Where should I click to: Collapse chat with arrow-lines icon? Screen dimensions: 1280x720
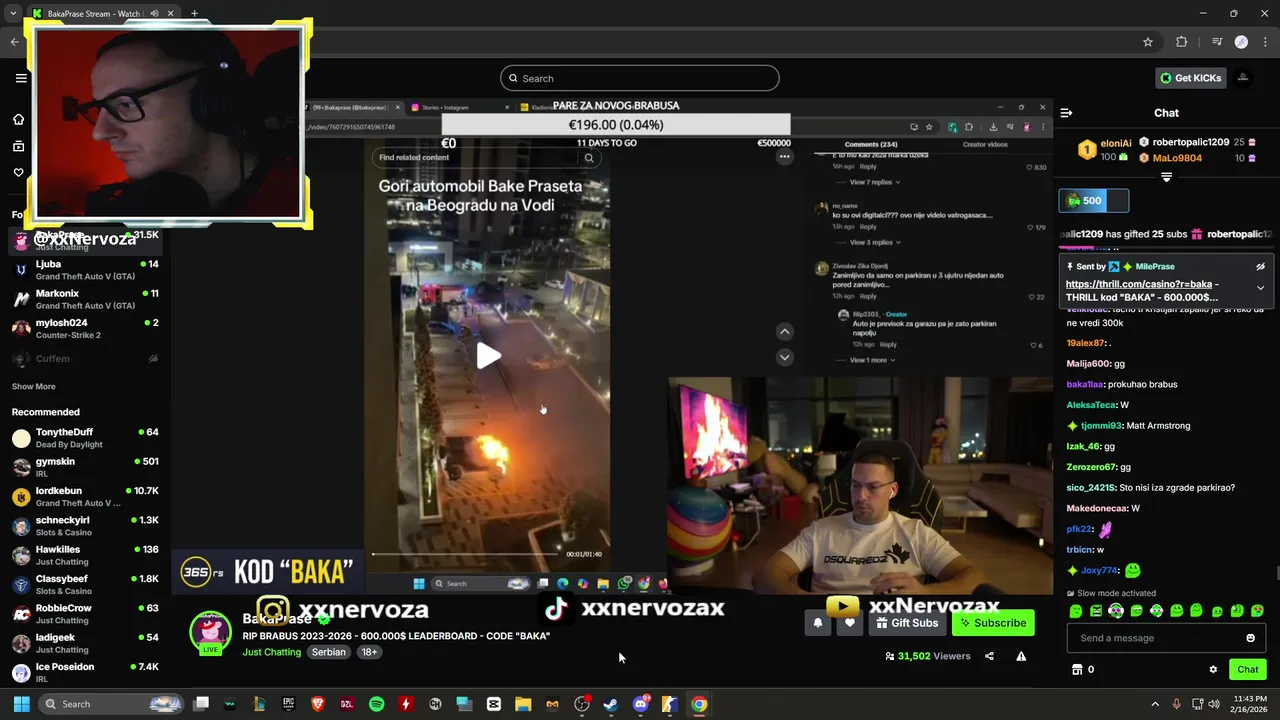coord(1066,113)
